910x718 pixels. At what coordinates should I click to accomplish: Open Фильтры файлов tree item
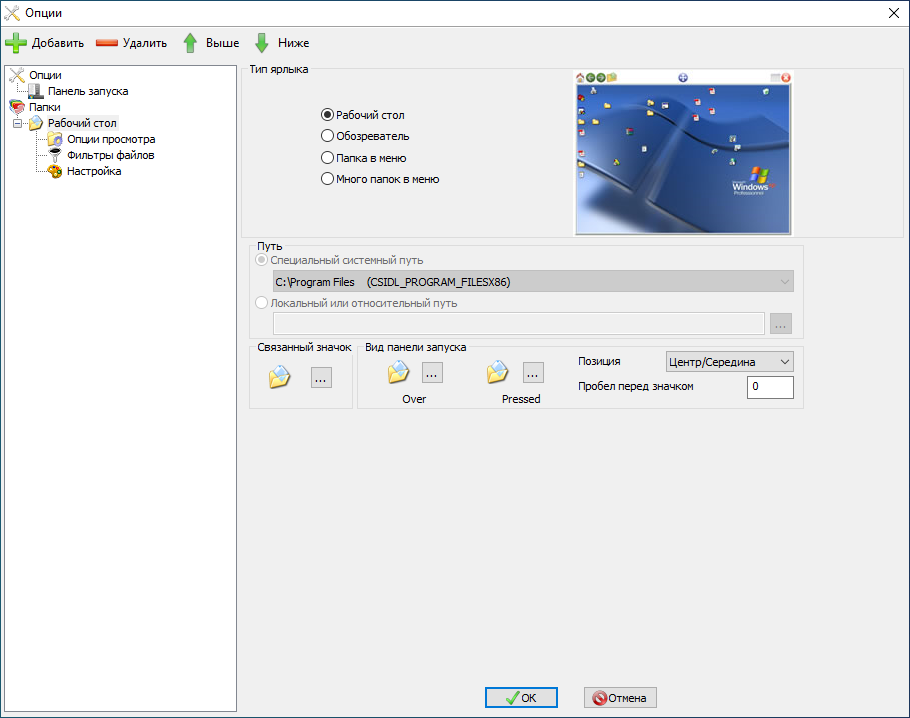(110, 155)
